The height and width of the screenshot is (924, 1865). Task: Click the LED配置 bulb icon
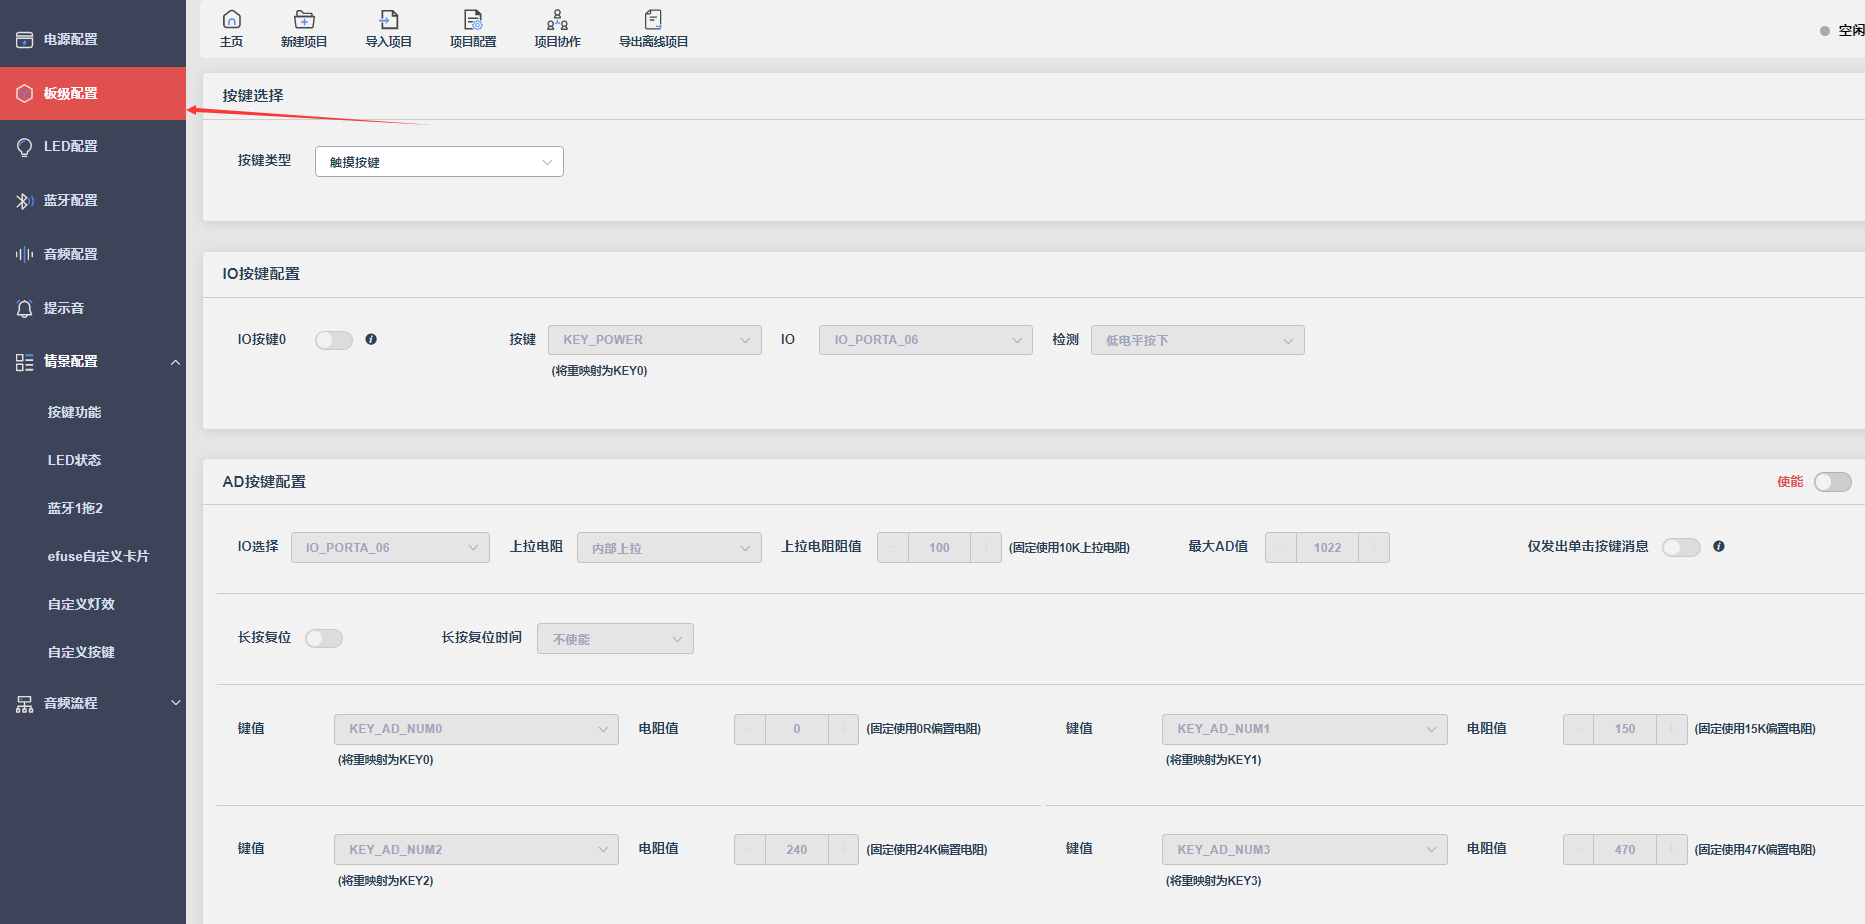pos(25,147)
